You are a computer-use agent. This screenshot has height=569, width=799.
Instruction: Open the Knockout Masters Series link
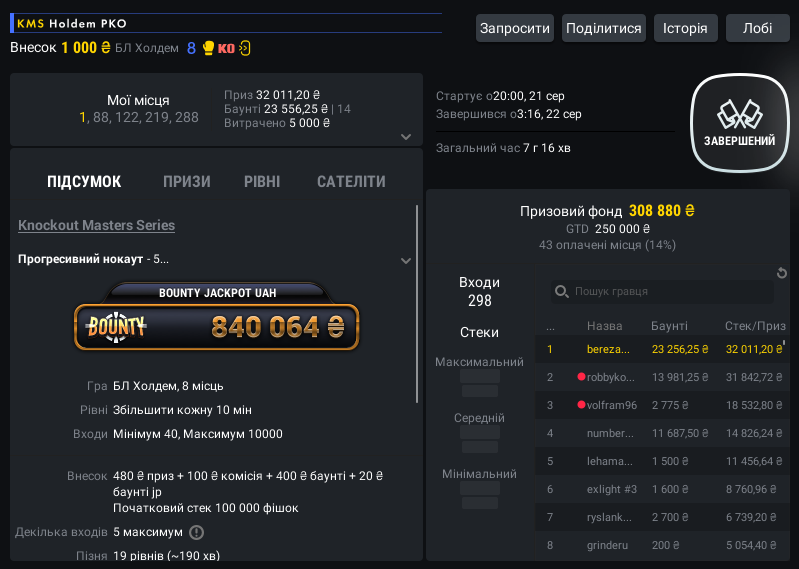tap(96, 225)
